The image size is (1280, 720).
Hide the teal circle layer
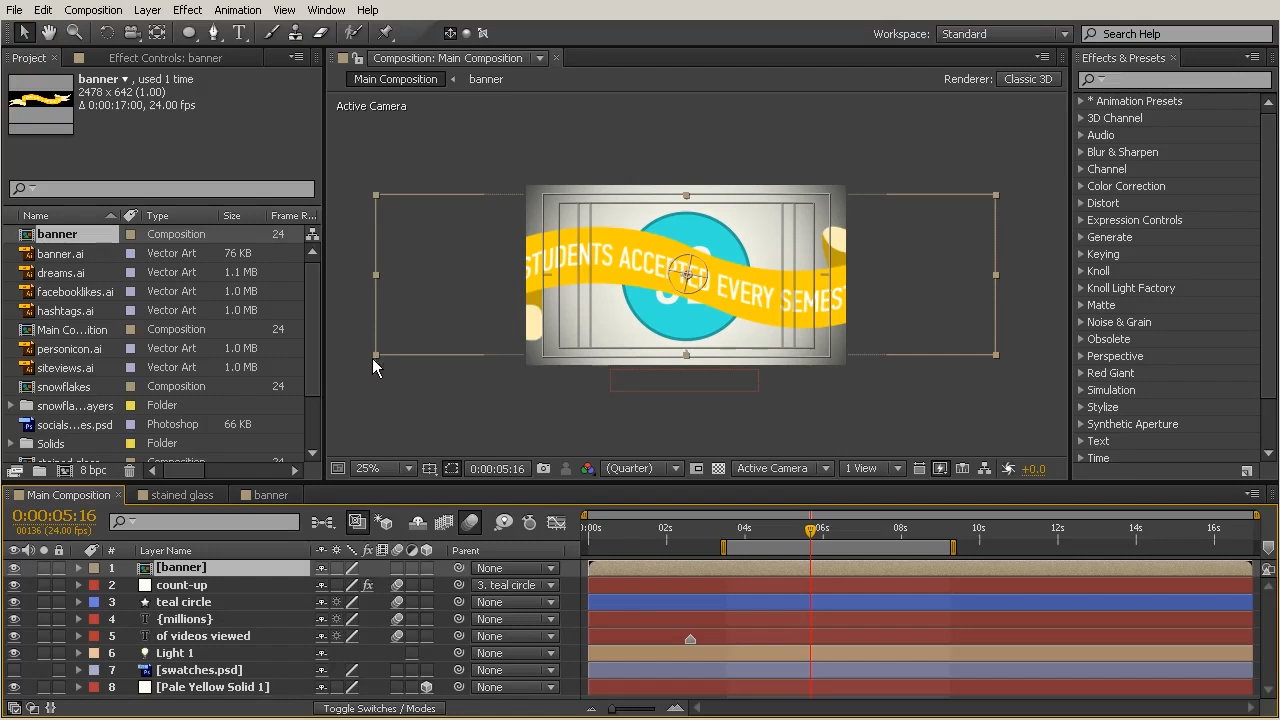(14, 602)
